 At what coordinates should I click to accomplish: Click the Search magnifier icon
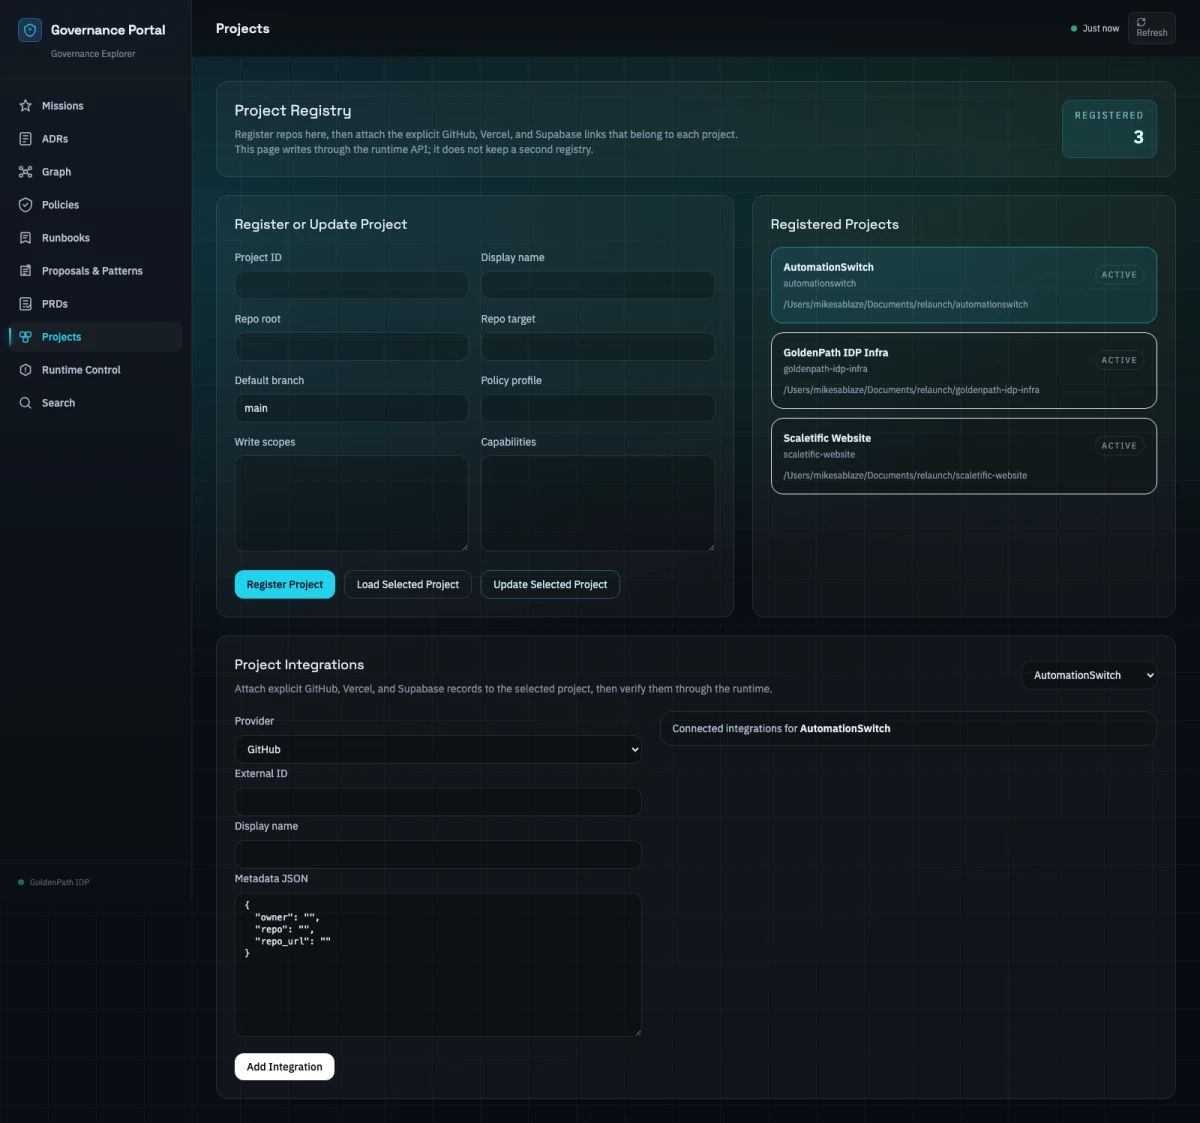(x=26, y=403)
